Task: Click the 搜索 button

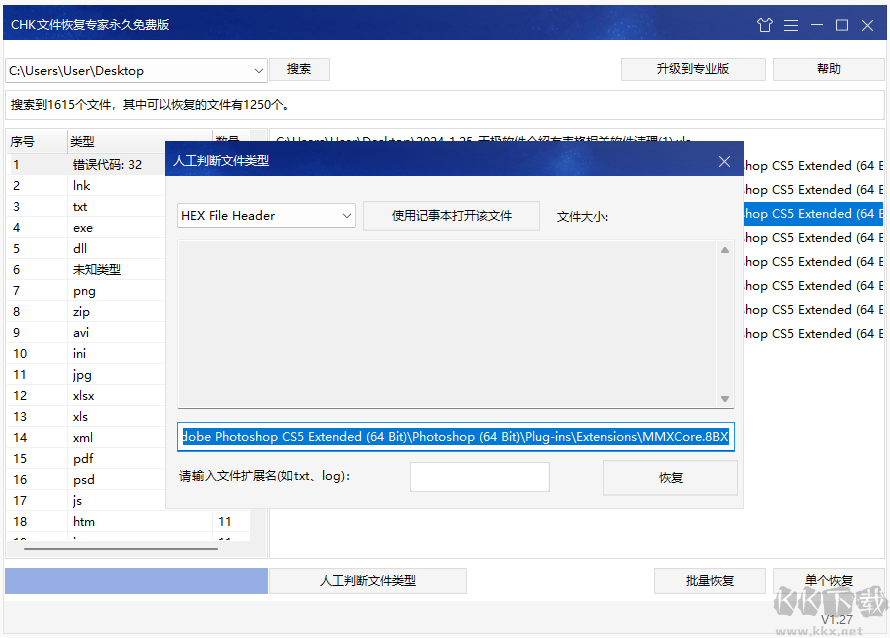Action: pos(299,69)
